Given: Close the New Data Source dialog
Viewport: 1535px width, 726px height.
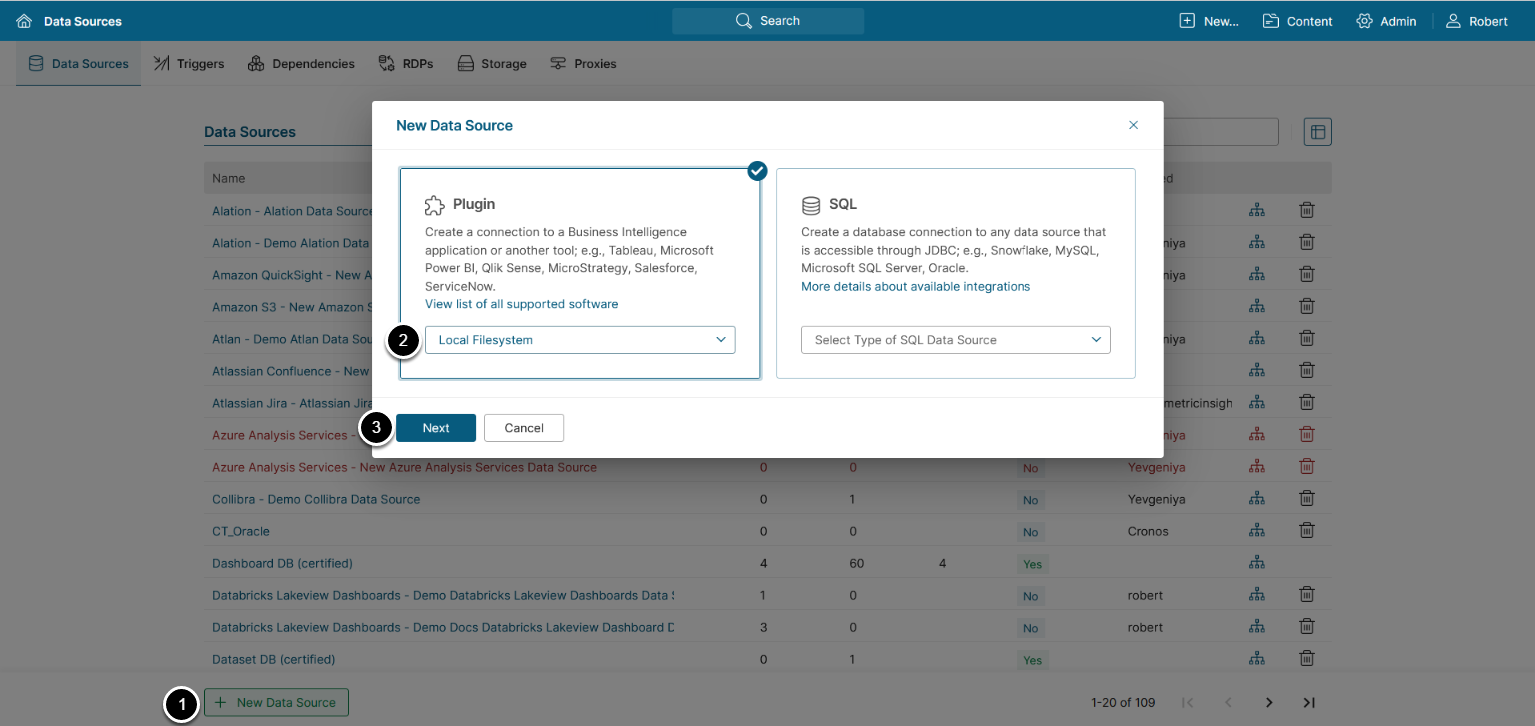Looking at the screenshot, I should (1133, 125).
